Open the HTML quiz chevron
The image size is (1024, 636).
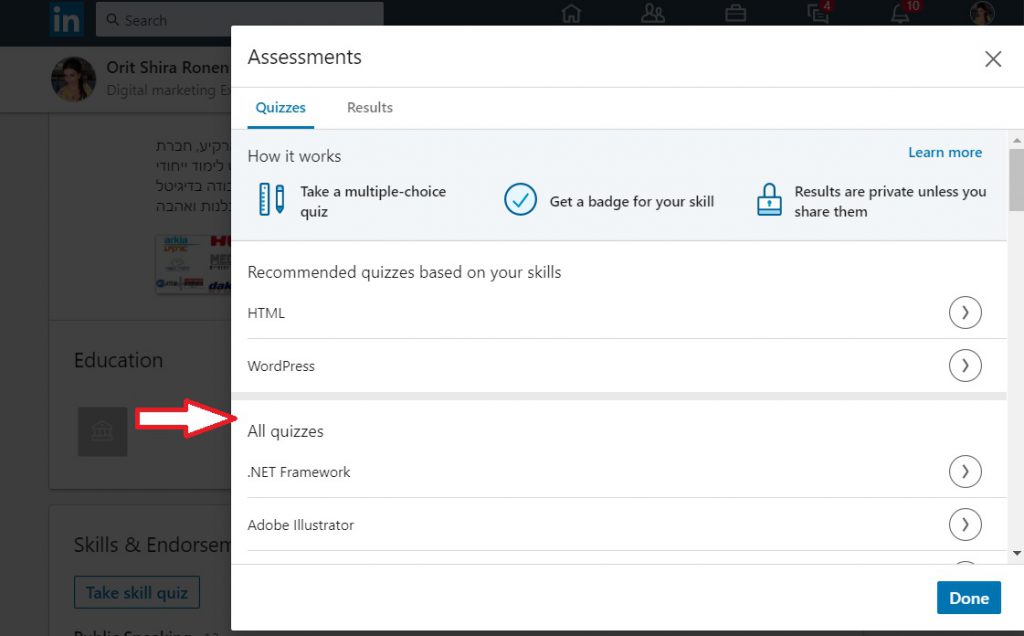pyautogui.click(x=965, y=313)
